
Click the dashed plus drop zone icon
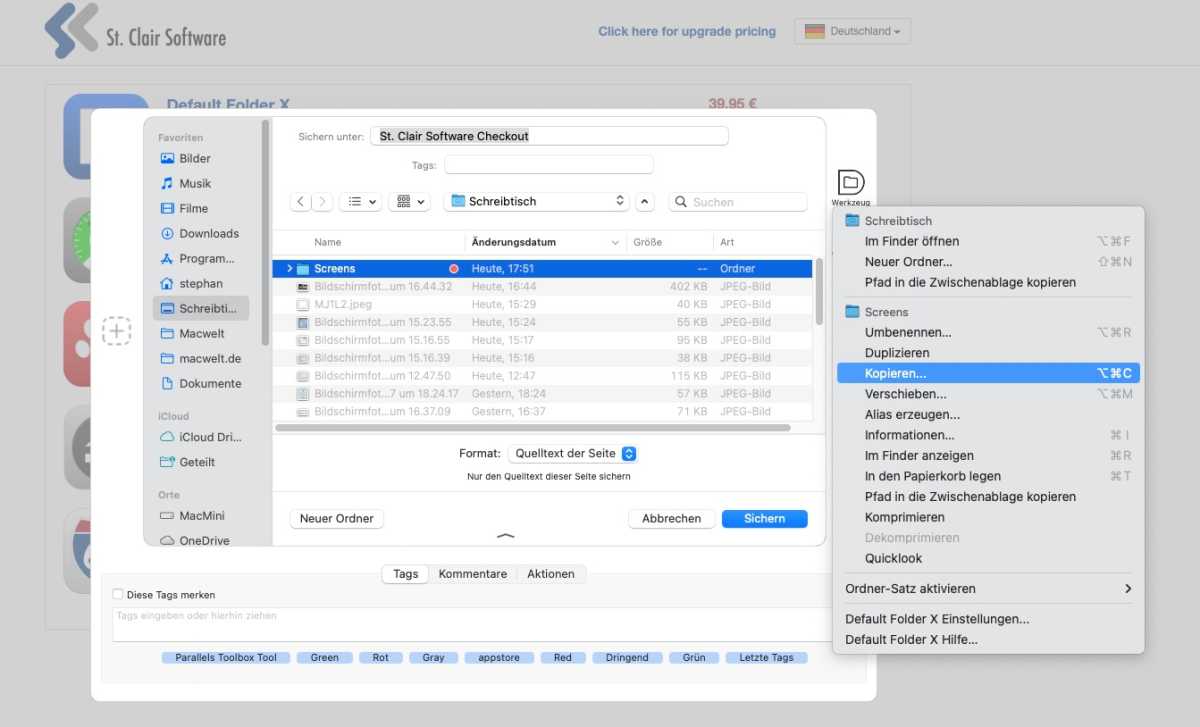[x=117, y=330]
